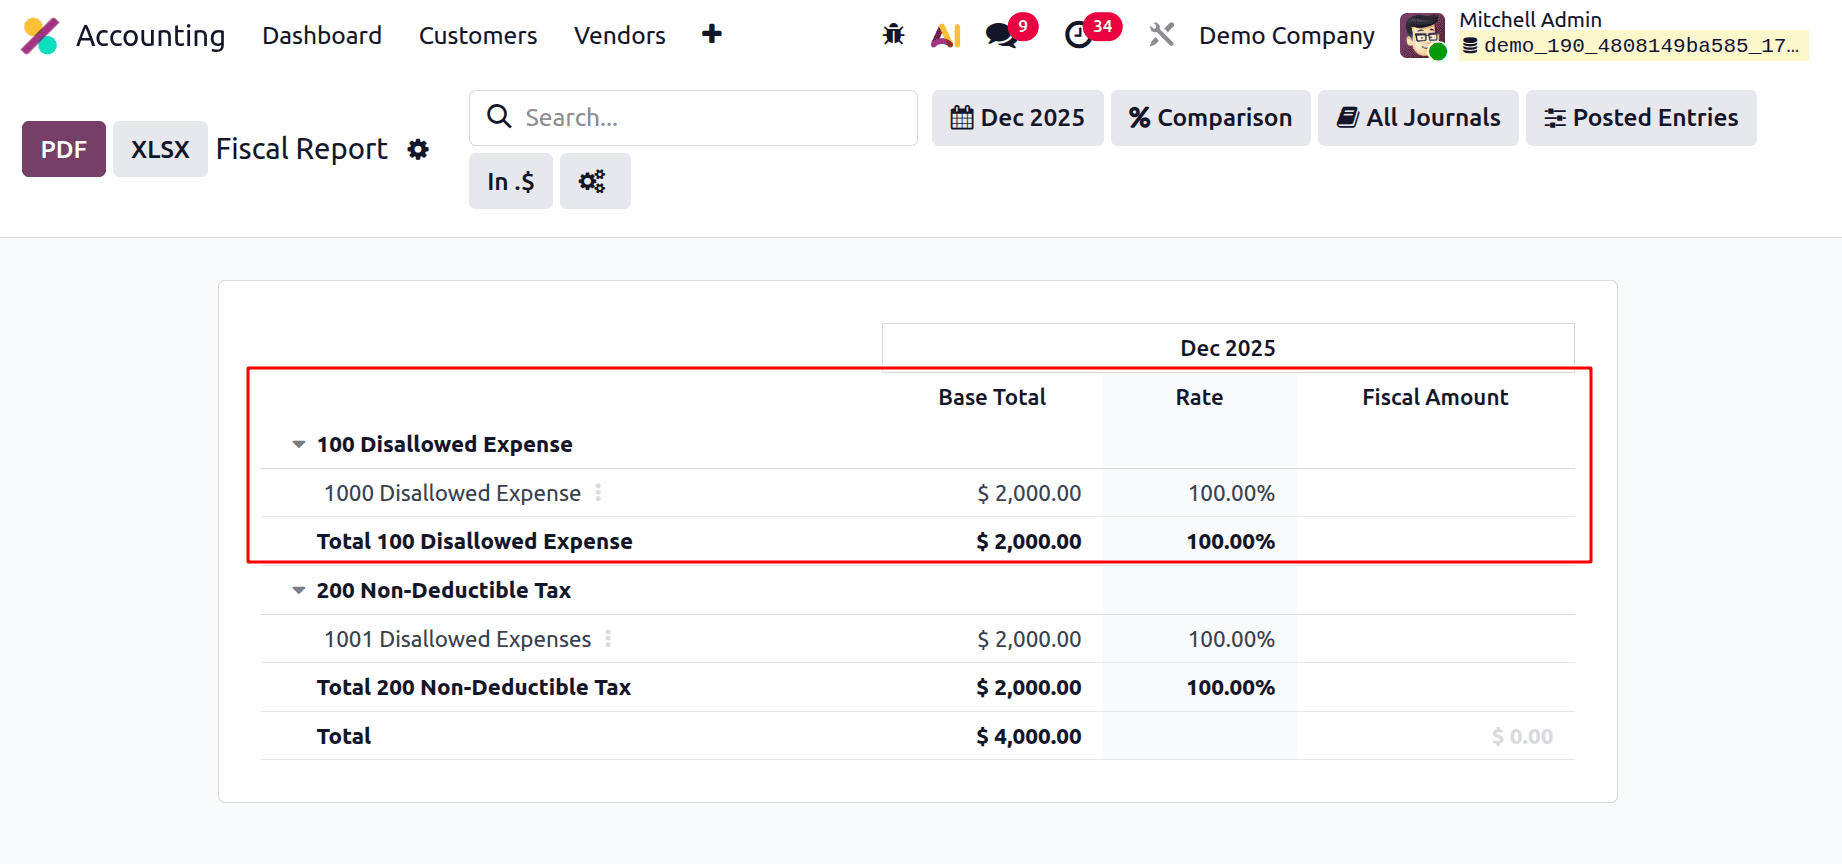Image resolution: width=1842 pixels, height=864 pixels.
Task: Click the magnifier search icon
Action: pyautogui.click(x=499, y=117)
